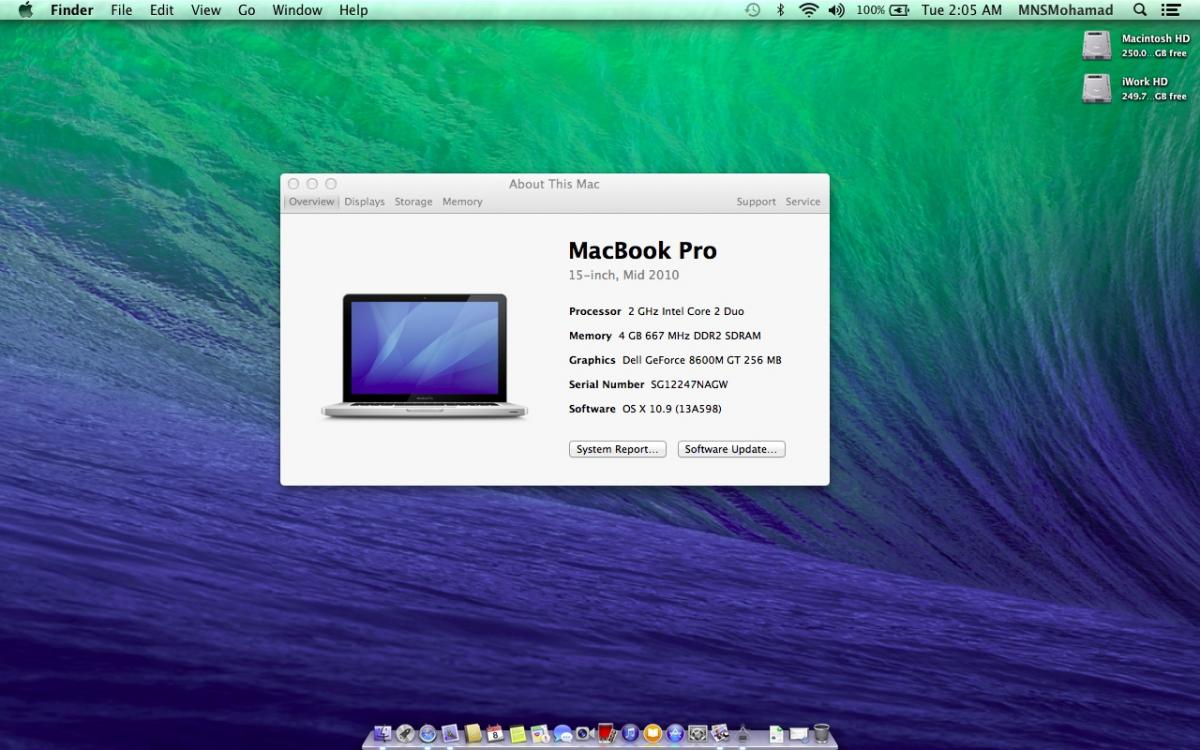Image resolution: width=1200 pixels, height=750 pixels.
Task: Open the View menu
Action: pyautogui.click(x=206, y=10)
